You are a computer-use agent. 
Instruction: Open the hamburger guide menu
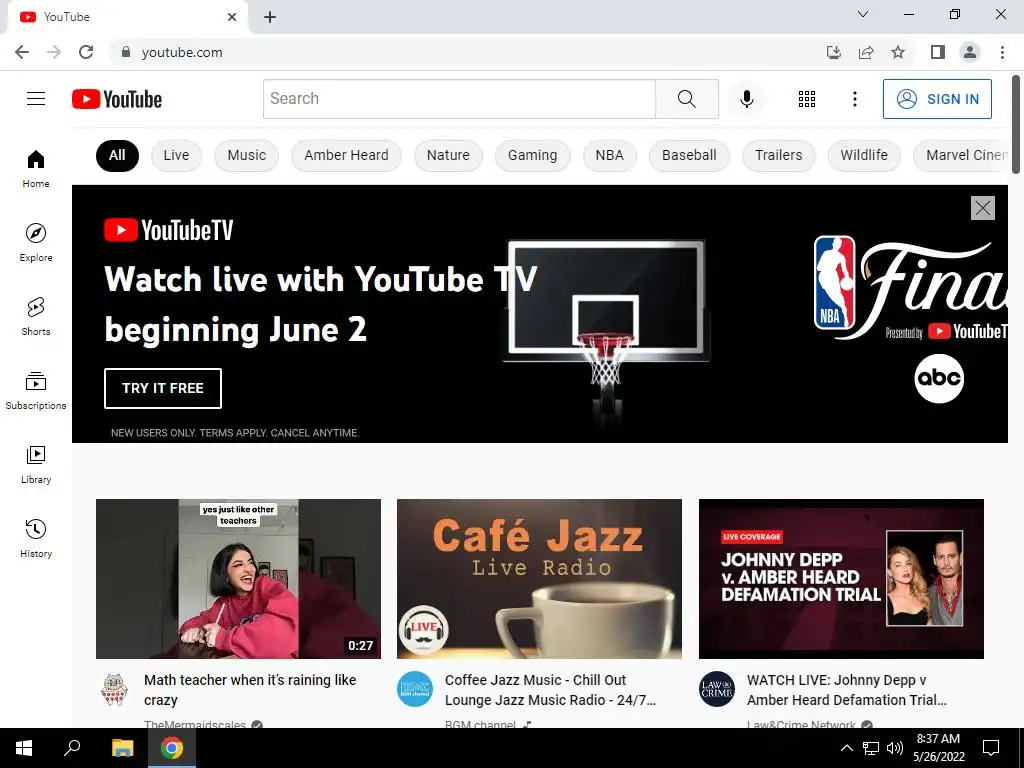36,99
